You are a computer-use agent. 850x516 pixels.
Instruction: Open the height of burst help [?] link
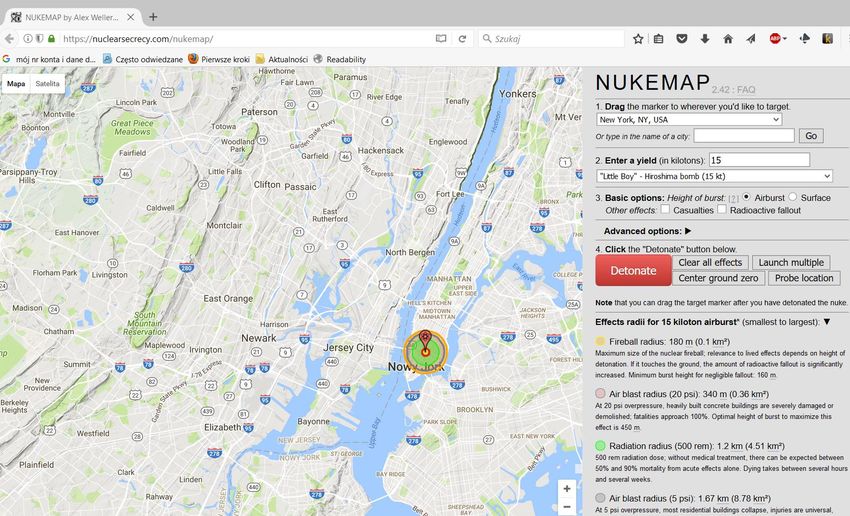point(733,198)
